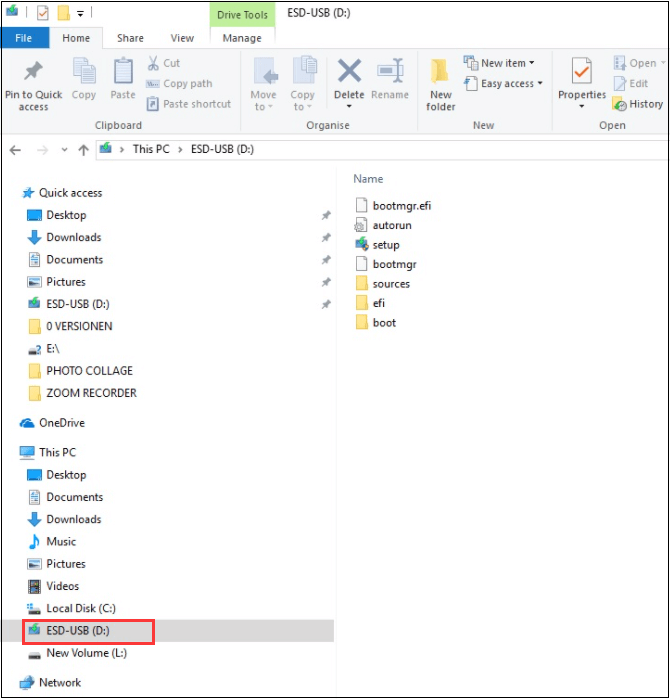Open Videos under This PC
The image size is (670, 699).
[x=53, y=586]
